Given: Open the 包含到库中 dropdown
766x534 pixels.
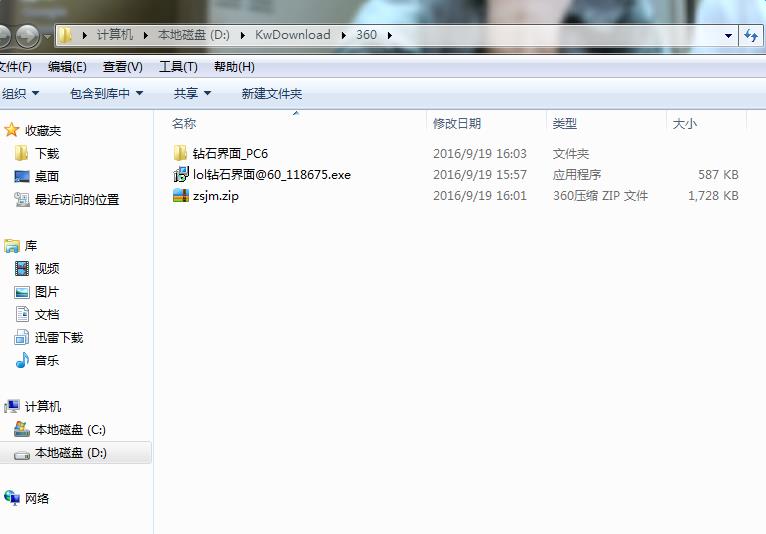Looking at the screenshot, I should tap(106, 93).
